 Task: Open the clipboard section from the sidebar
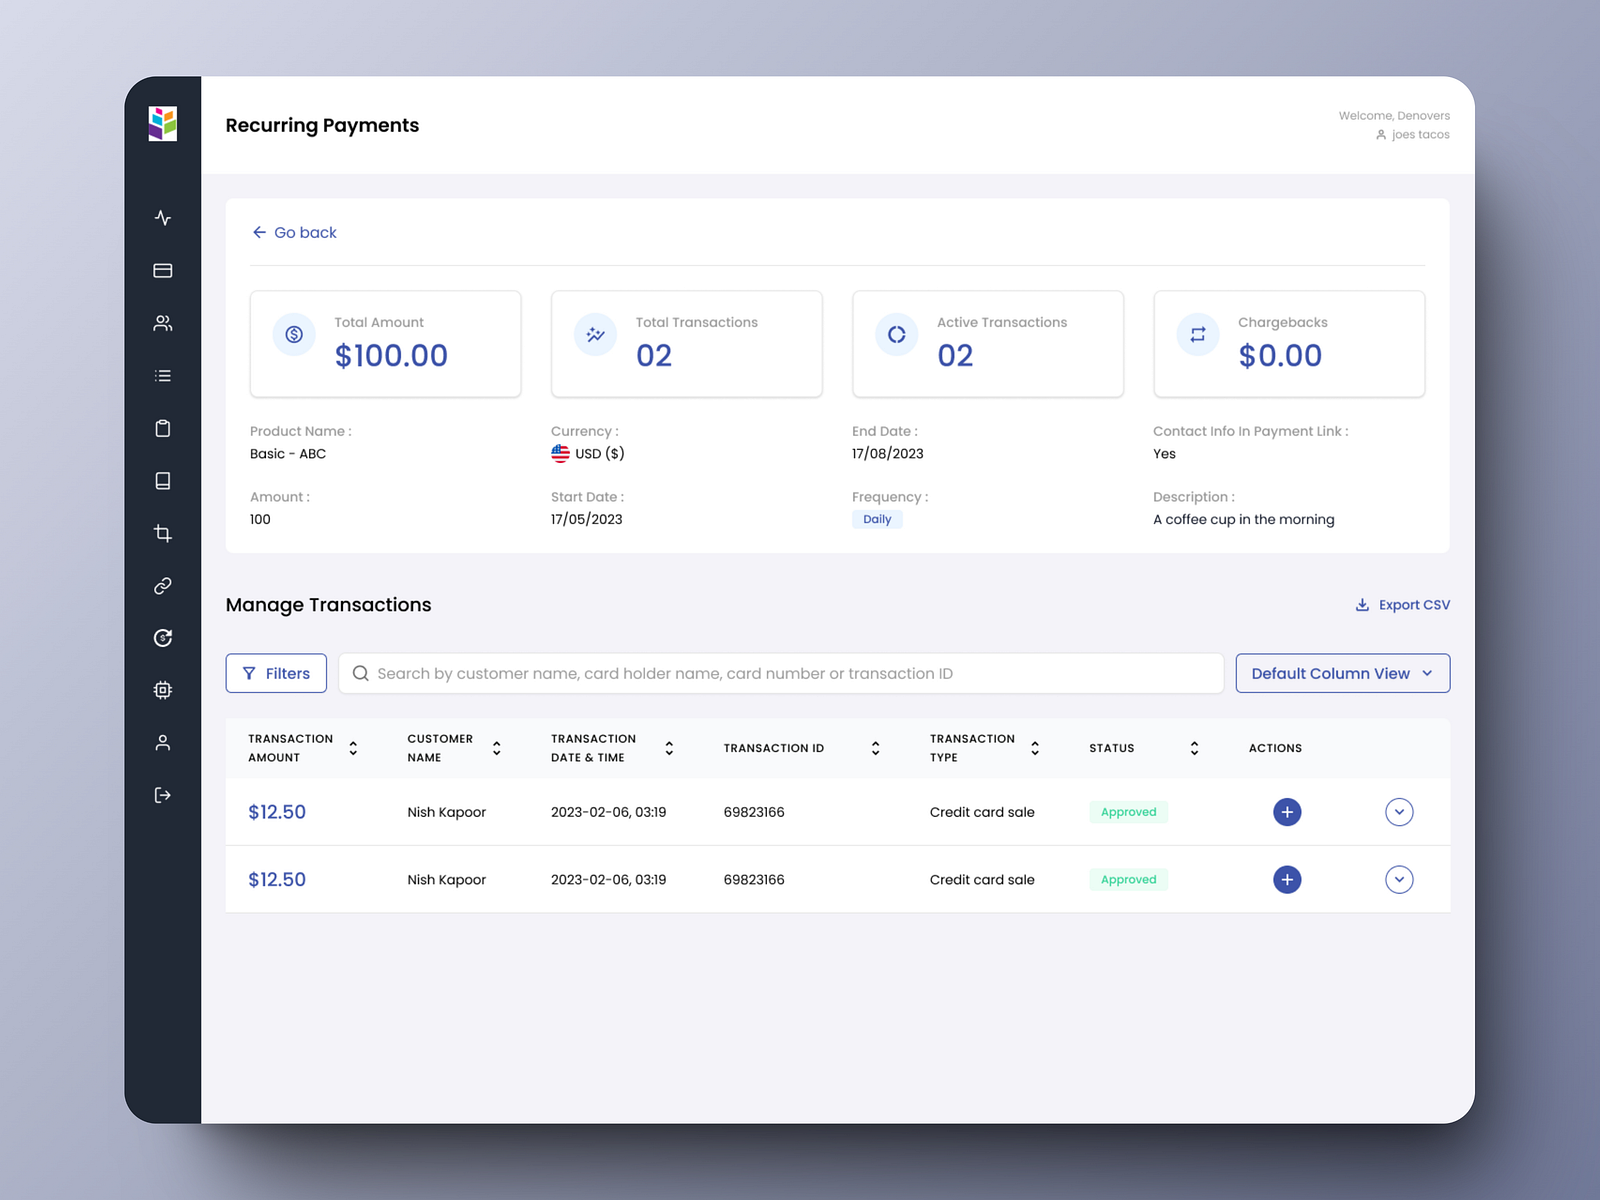point(162,428)
